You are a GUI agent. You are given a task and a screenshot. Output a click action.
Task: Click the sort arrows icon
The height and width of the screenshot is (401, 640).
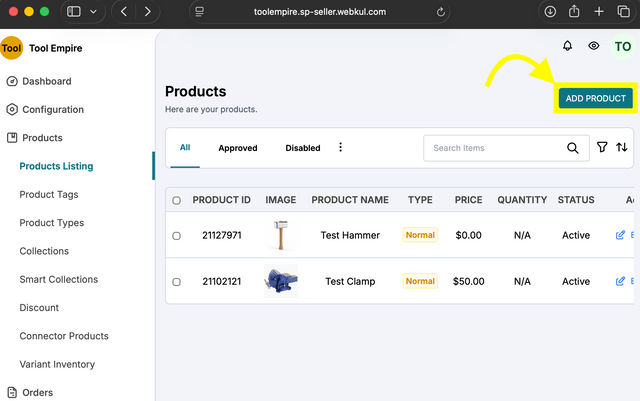pos(622,147)
